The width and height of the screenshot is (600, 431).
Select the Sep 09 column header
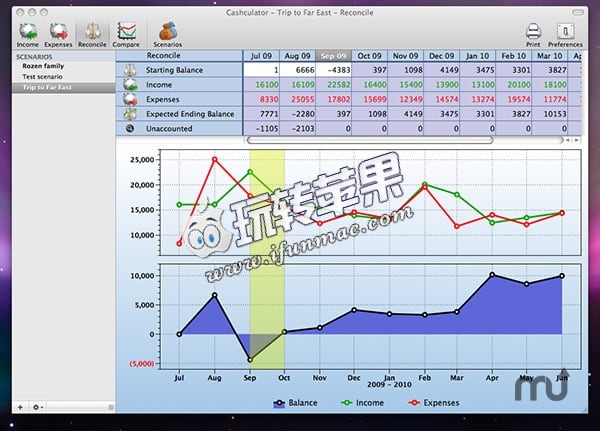pos(333,56)
